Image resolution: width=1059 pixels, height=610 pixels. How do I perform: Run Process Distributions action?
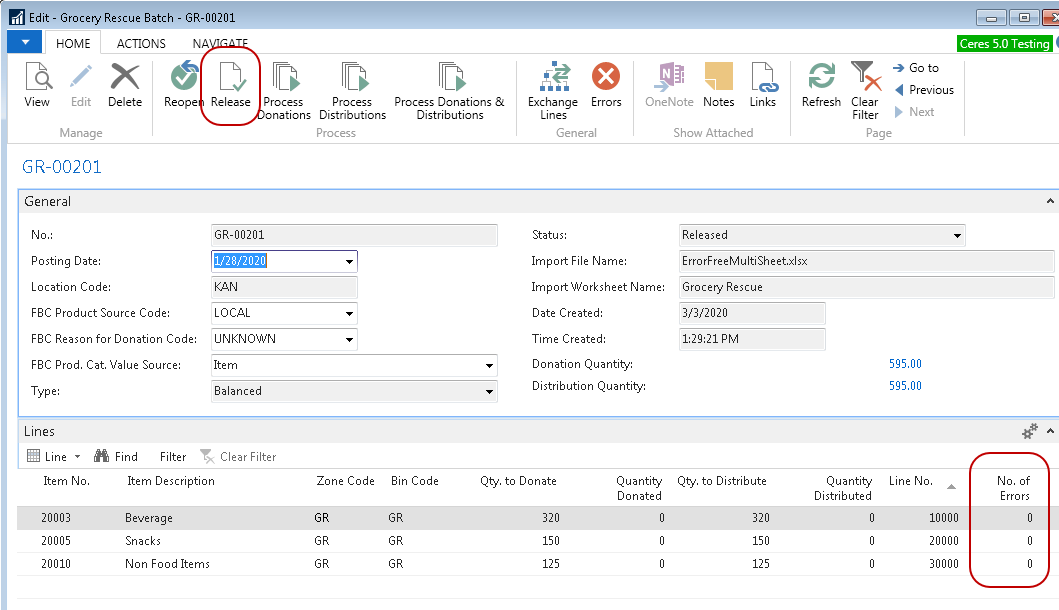pyautogui.click(x=352, y=90)
